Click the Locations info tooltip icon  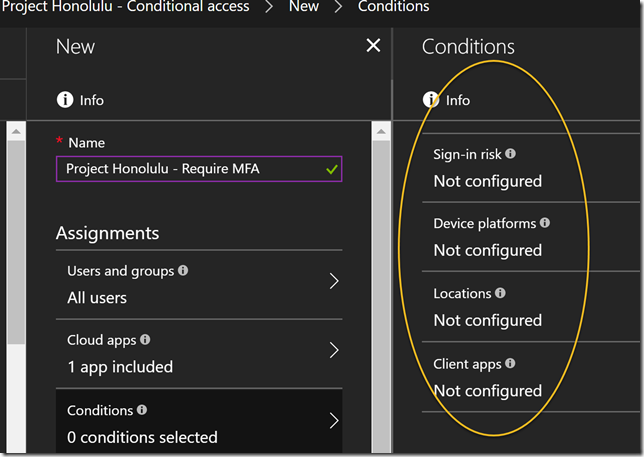(500, 293)
